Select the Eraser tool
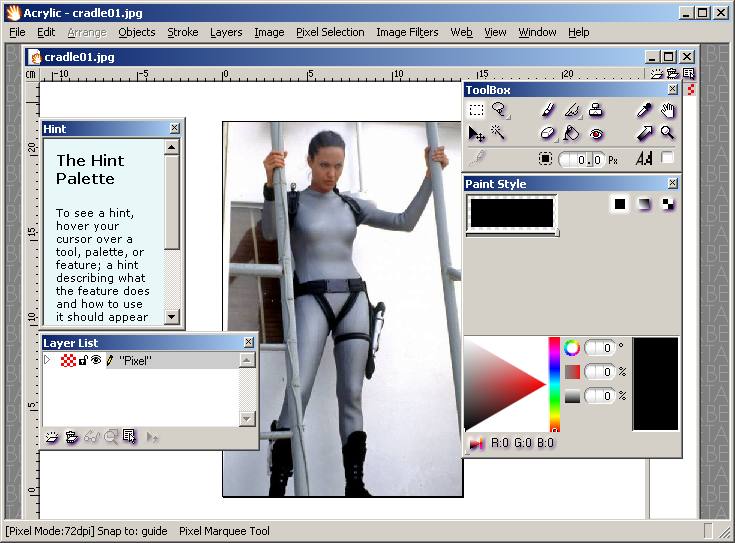The height and width of the screenshot is (543, 735). [x=548, y=134]
